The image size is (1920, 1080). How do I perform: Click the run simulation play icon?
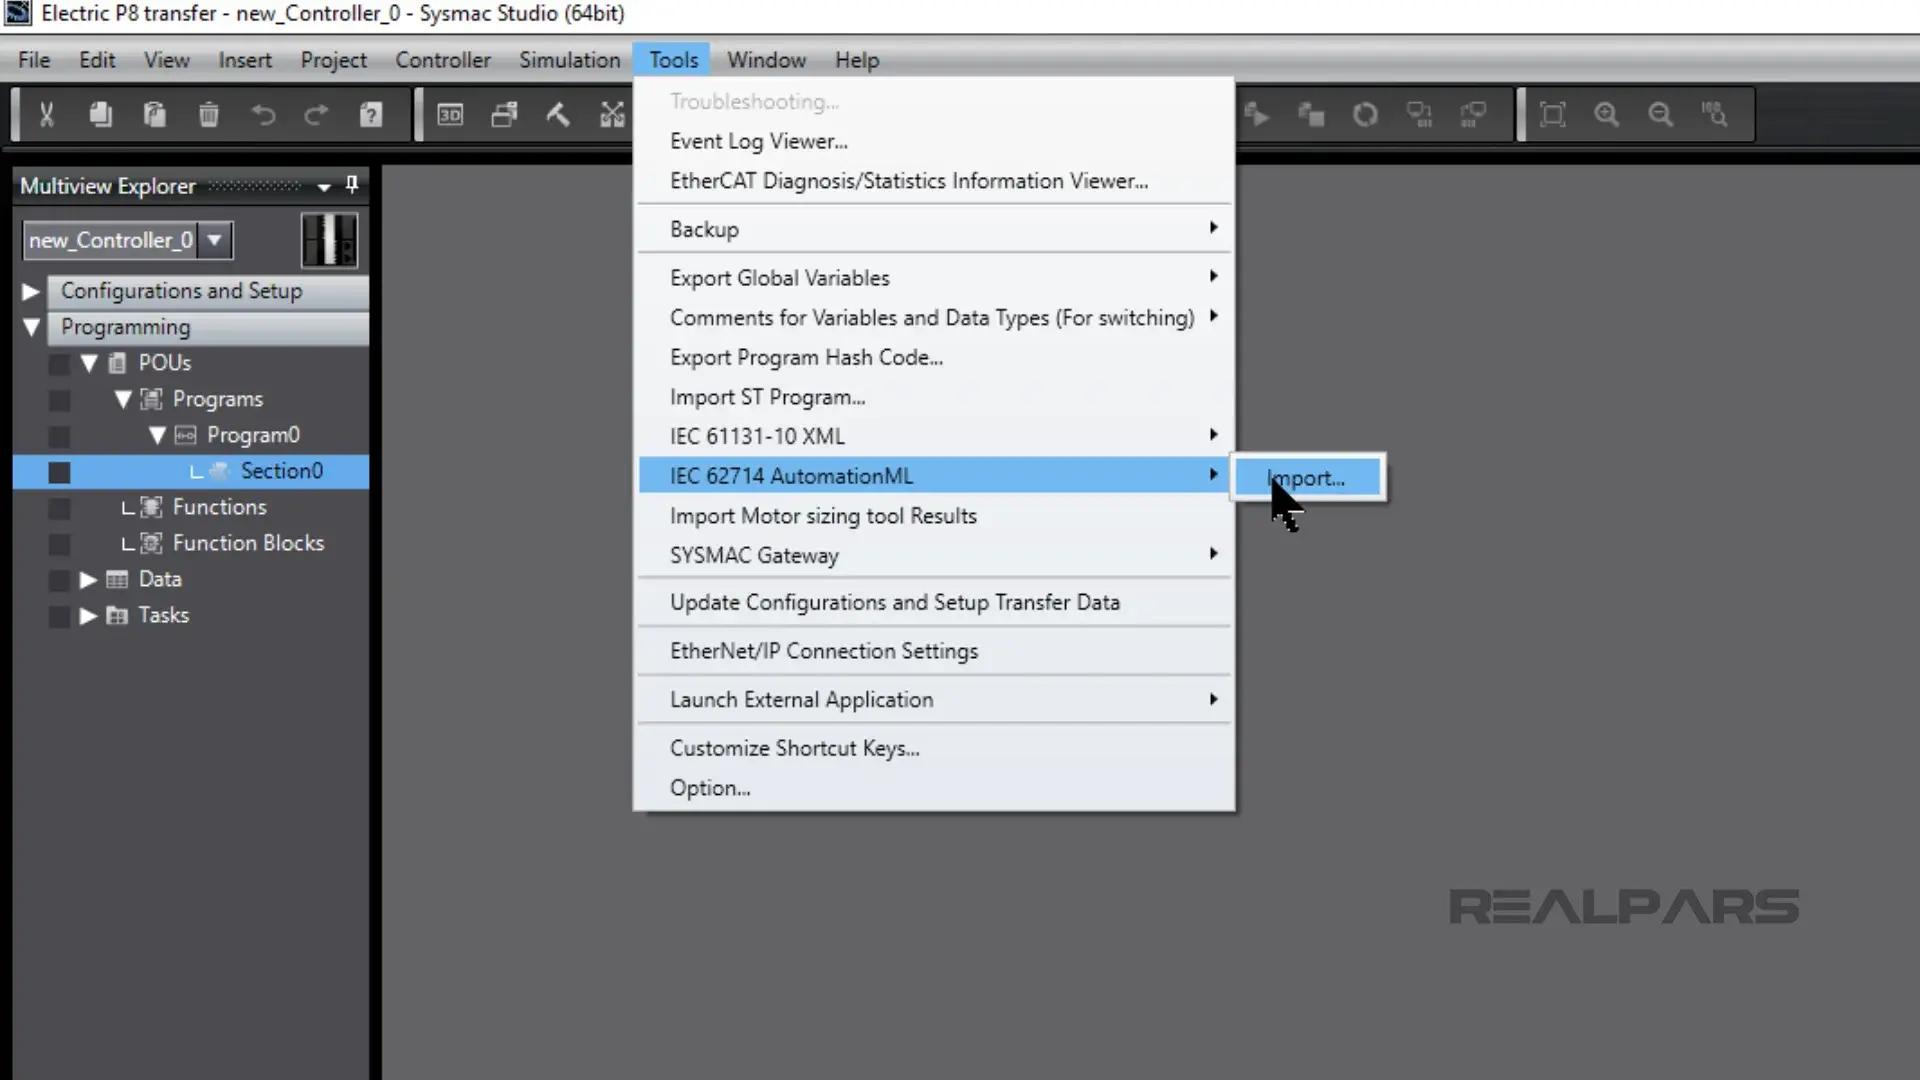pos(1257,114)
